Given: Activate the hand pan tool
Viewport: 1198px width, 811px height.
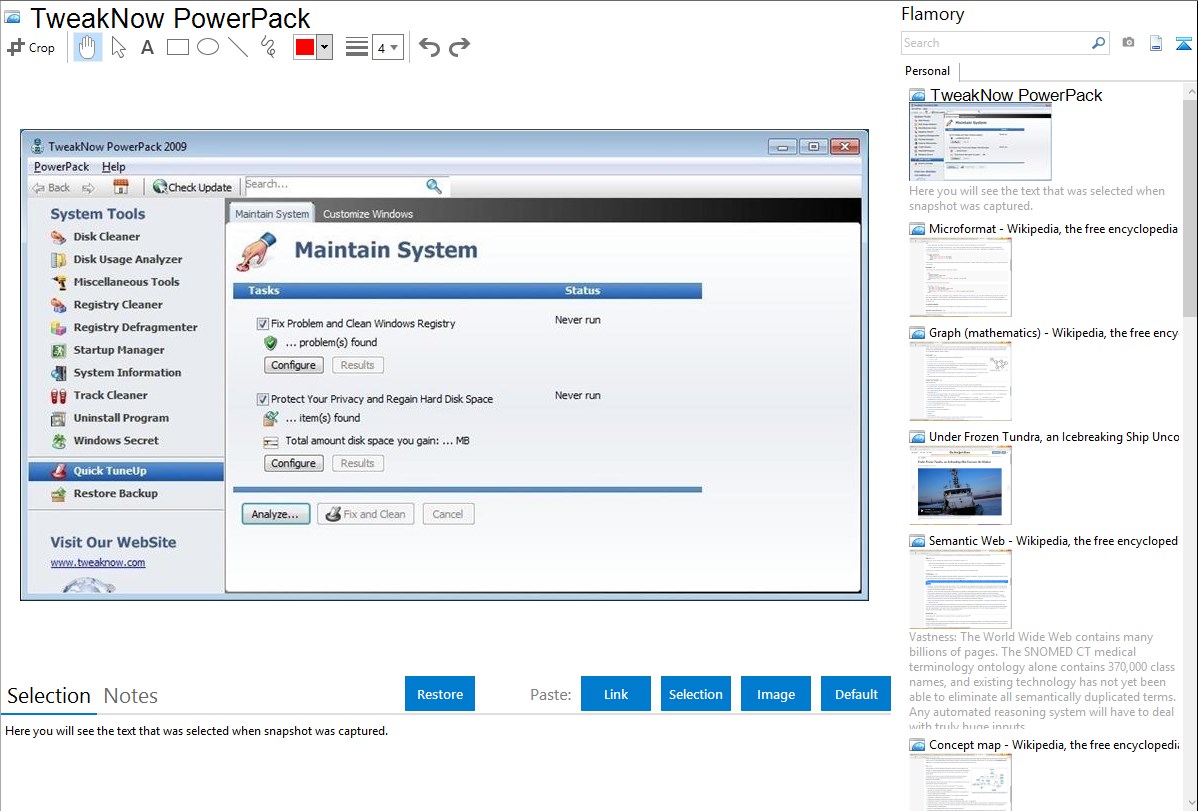Looking at the screenshot, I should (x=87, y=47).
